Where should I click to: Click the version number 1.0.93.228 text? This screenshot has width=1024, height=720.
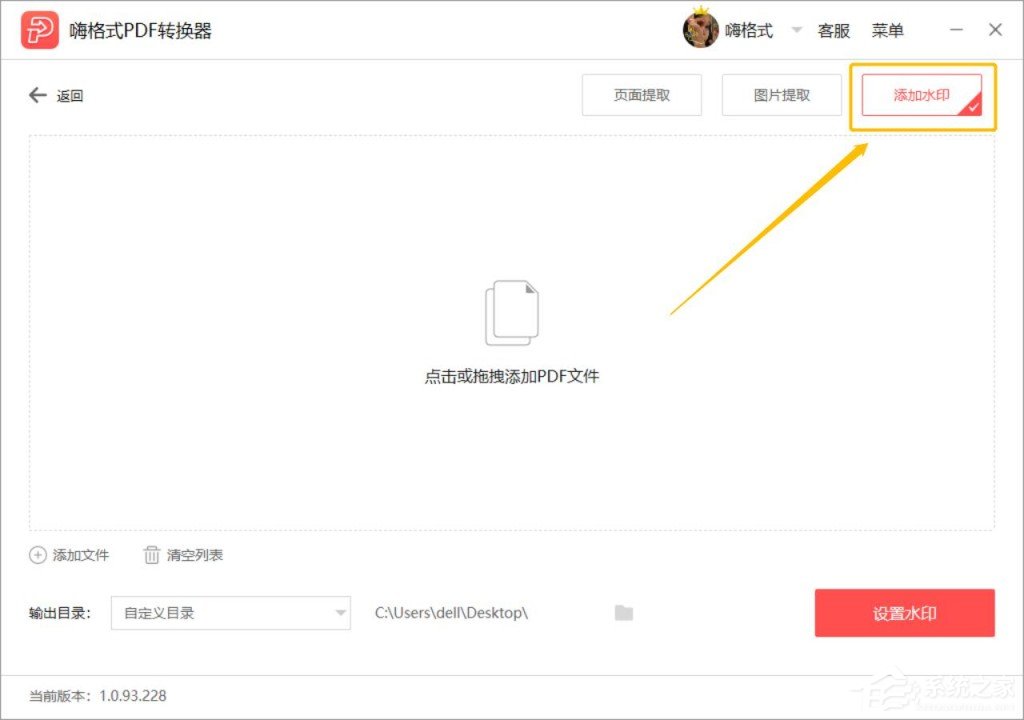133,695
